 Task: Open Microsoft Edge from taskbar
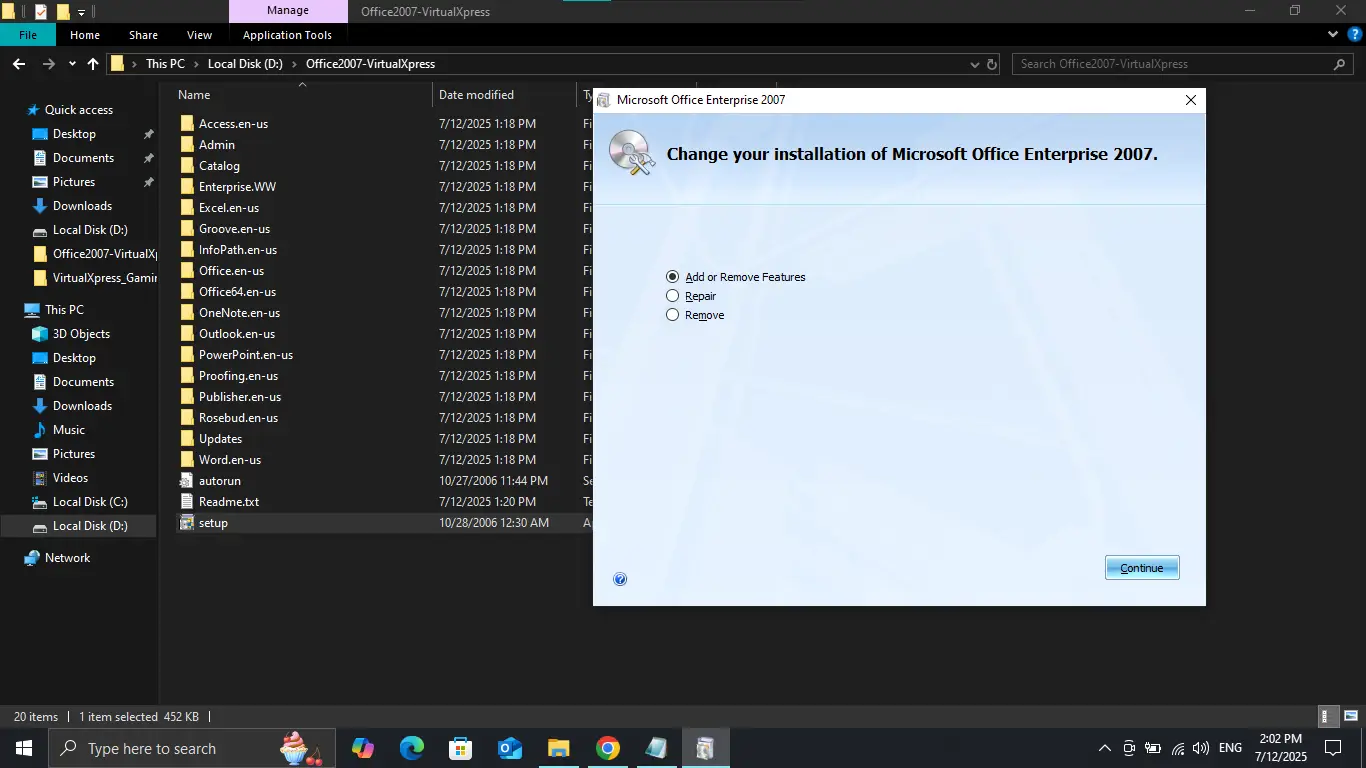[411, 748]
